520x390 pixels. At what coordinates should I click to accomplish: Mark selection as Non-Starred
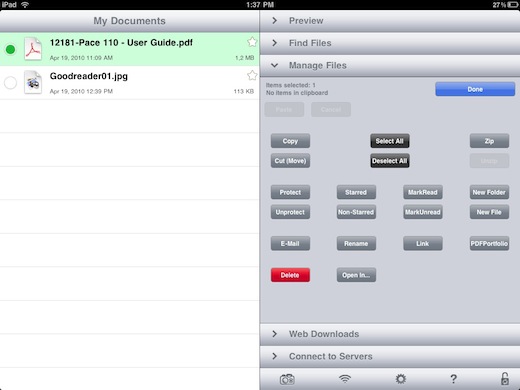356,212
